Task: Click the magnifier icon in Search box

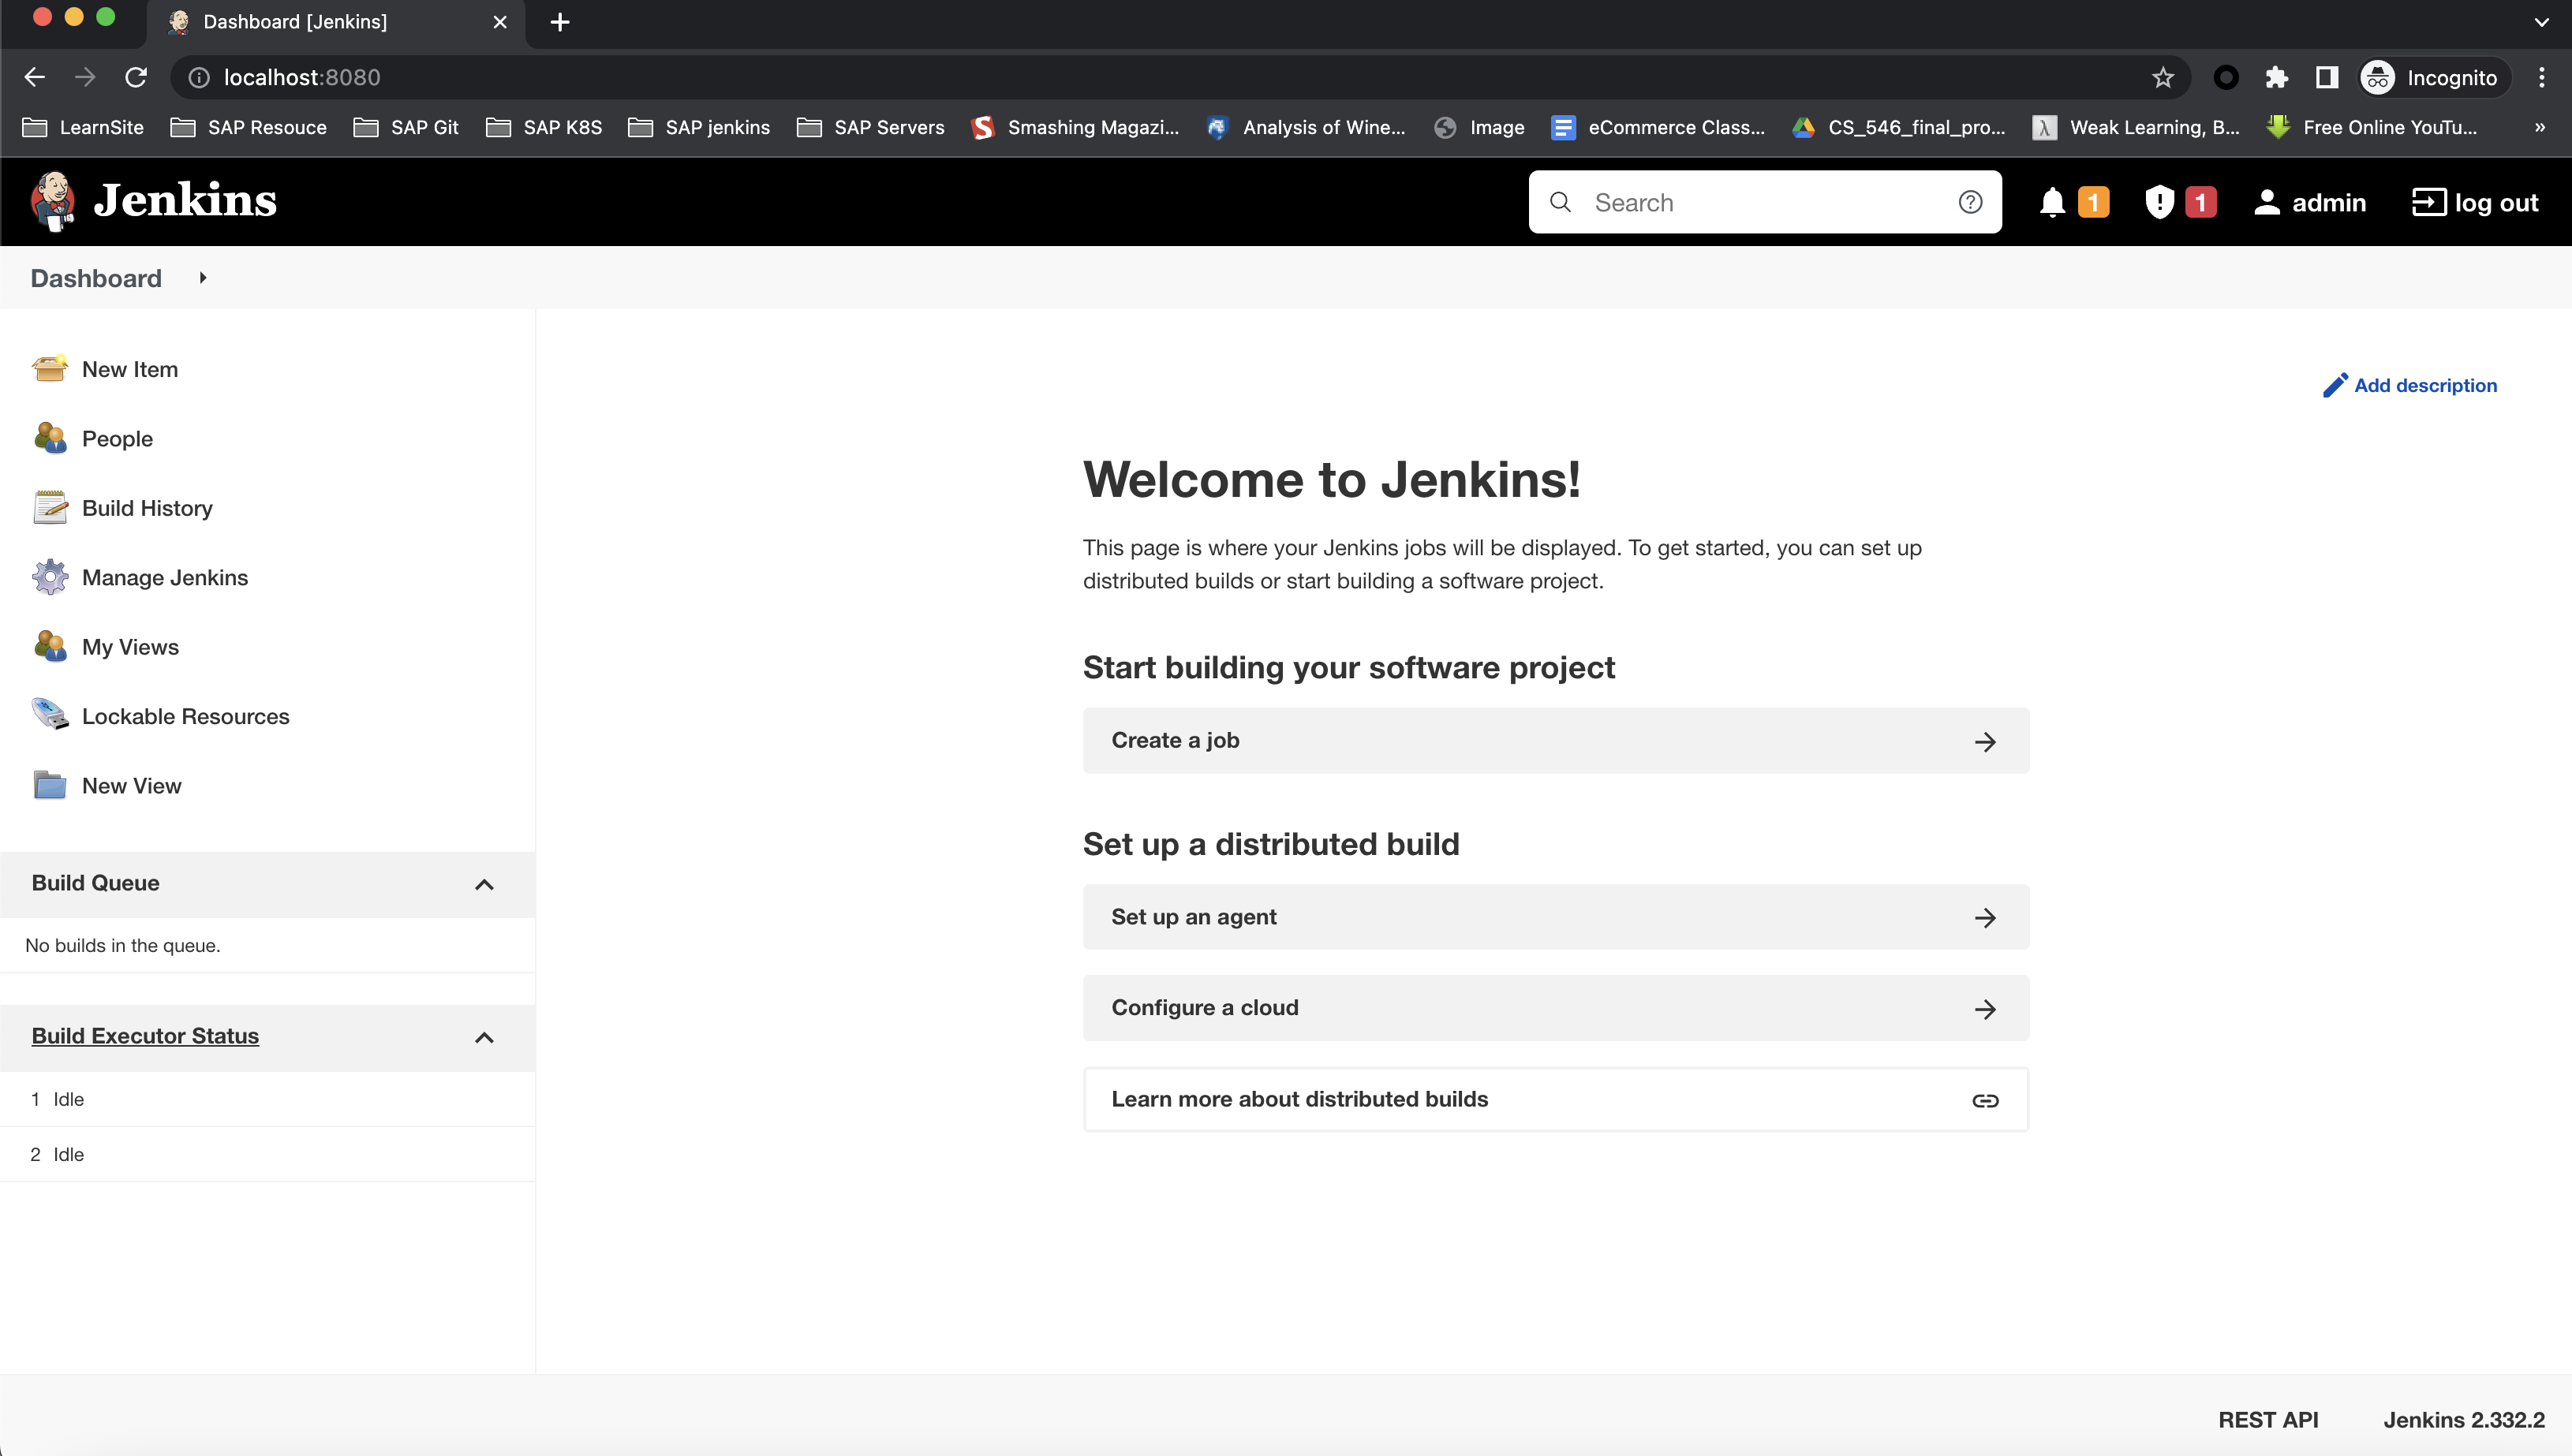Action: [1560, 202]
